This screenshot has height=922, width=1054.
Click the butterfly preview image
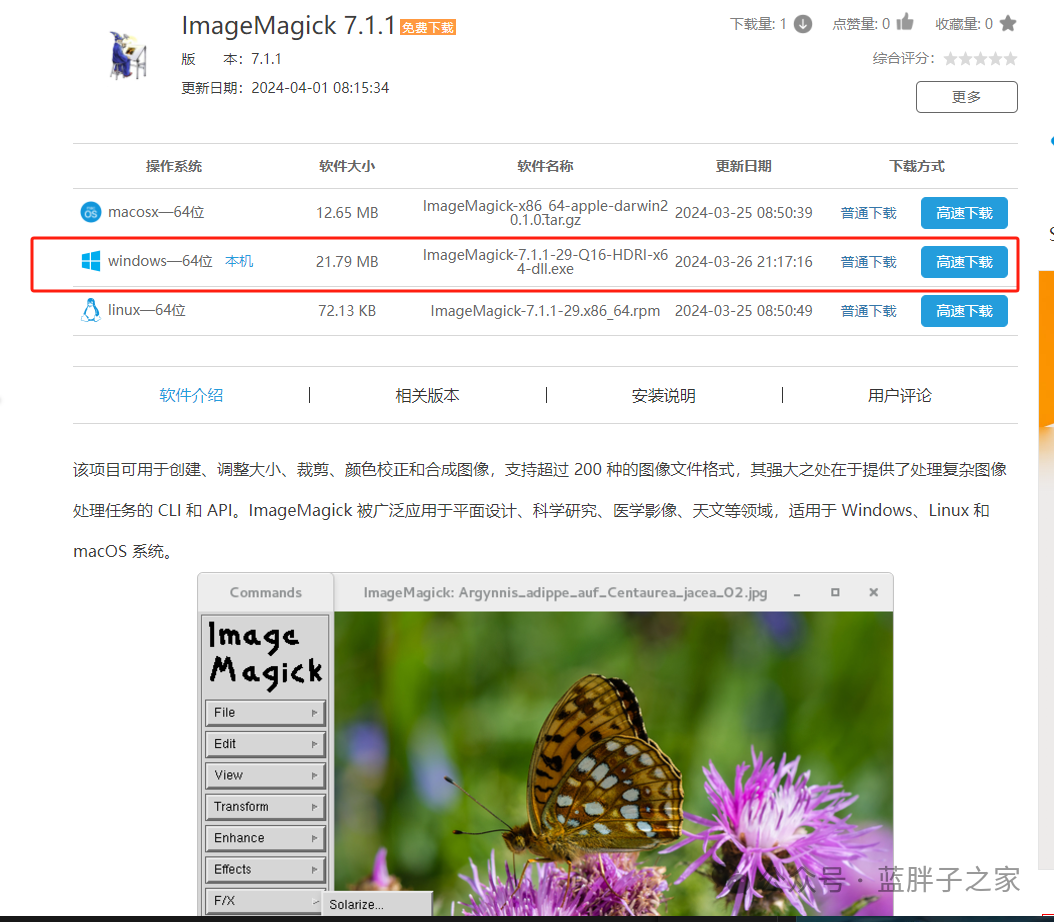pos(612,760)
